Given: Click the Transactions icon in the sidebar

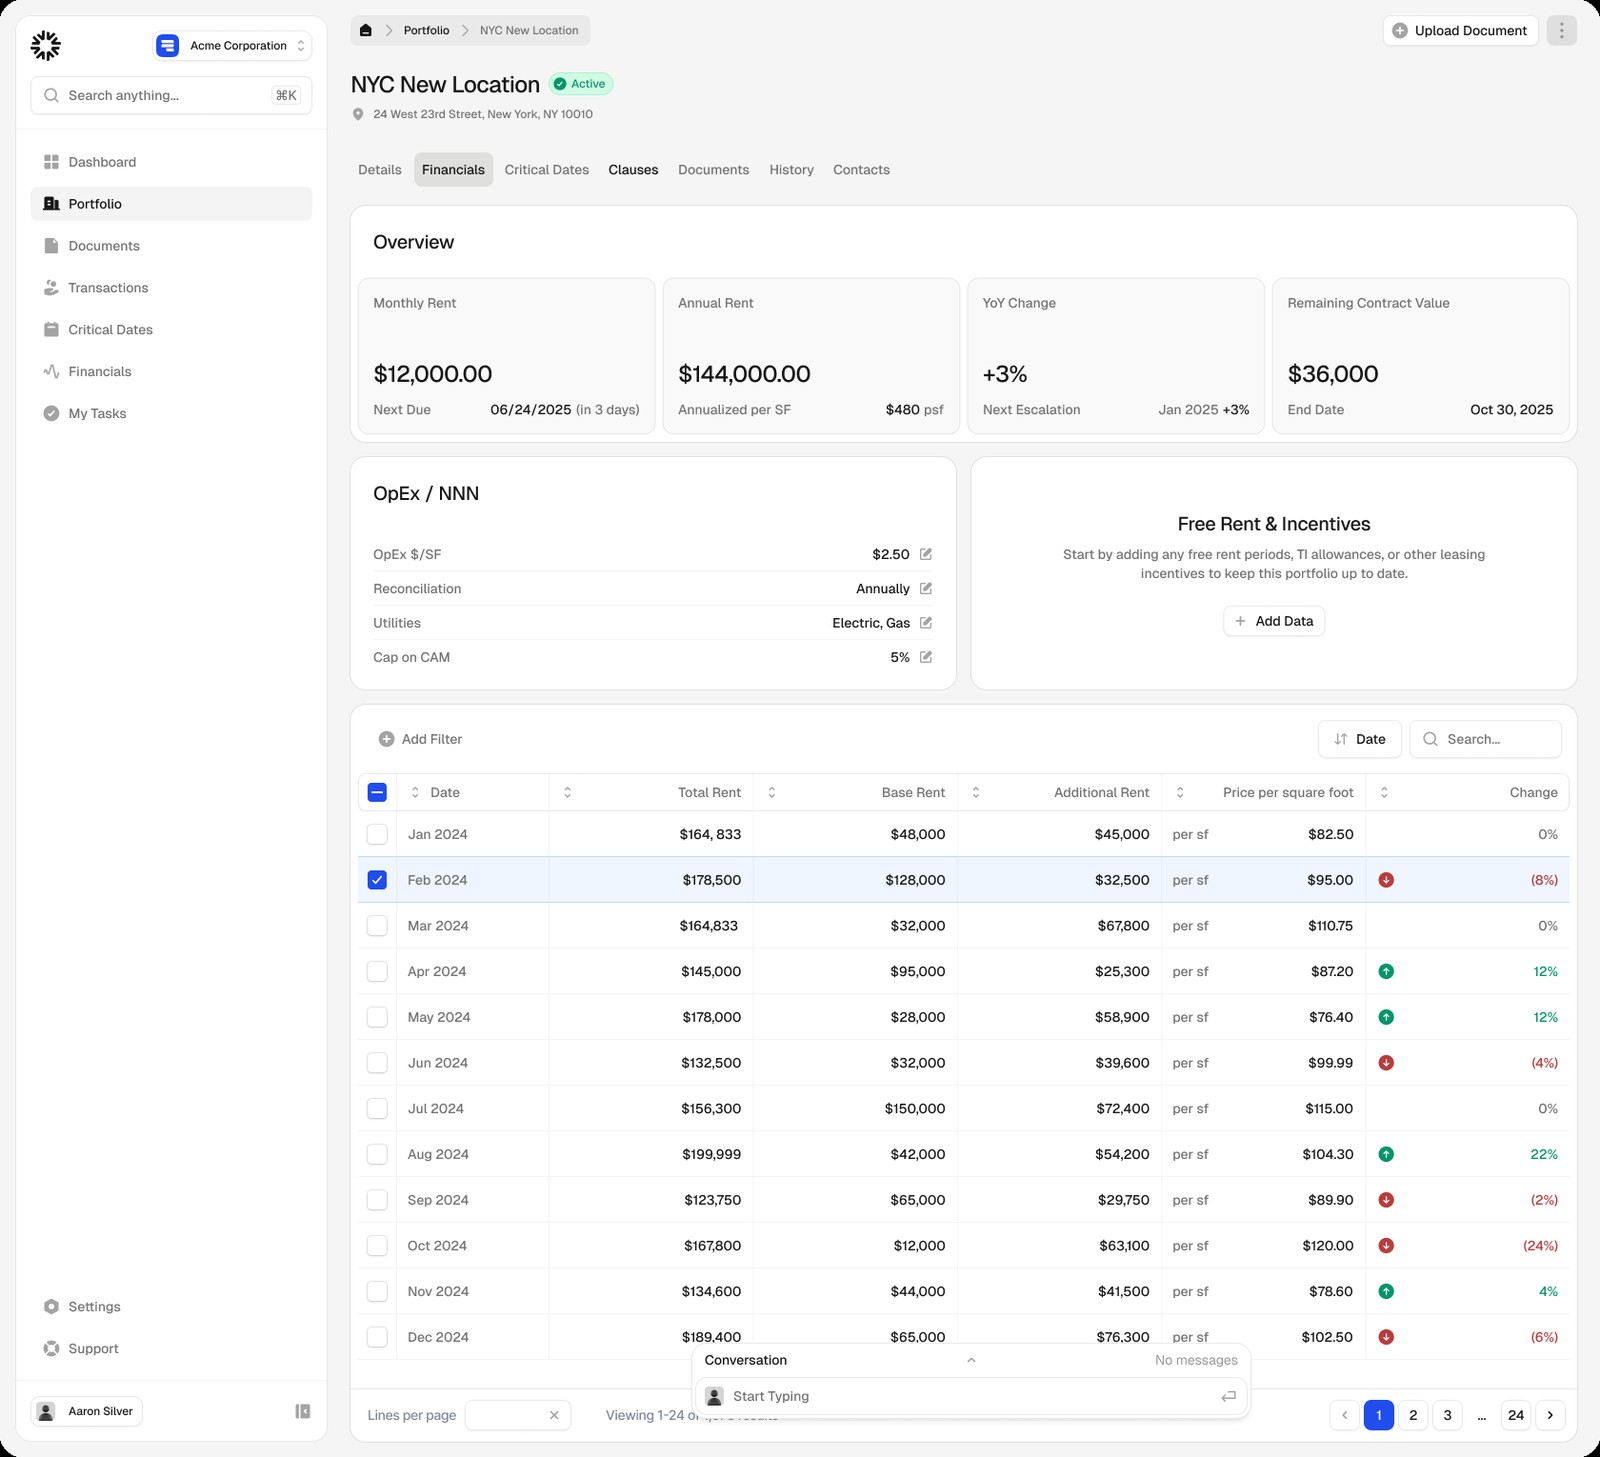Looking at the screenshot, I should (x=51, y=288).
